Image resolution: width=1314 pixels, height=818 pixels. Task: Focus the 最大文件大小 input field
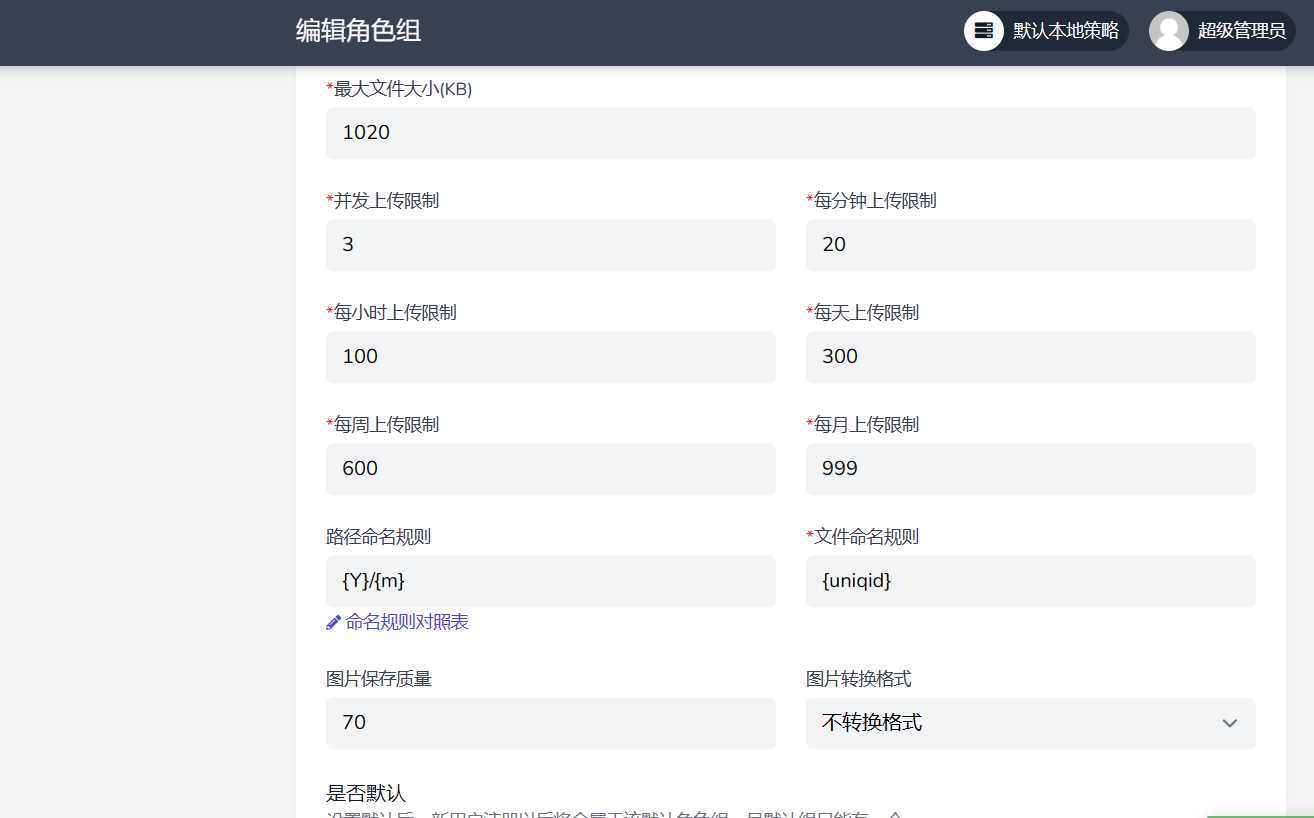tap(790, 133)
